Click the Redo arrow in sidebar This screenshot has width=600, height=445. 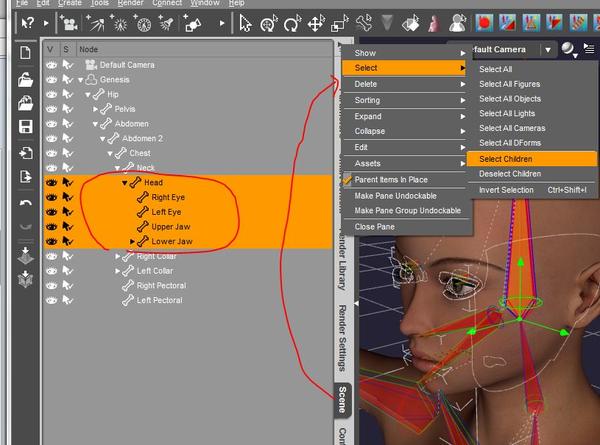click(26, 227)
